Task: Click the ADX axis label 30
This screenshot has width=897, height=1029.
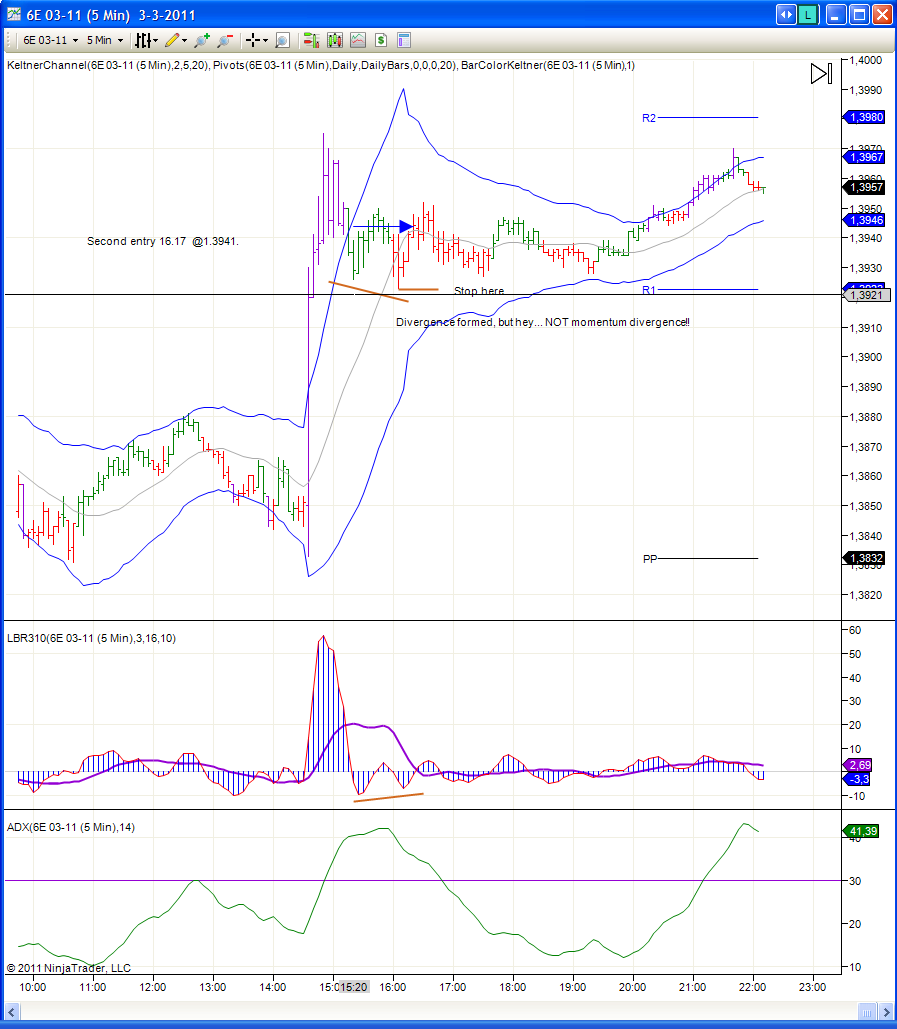Action: pyautogui.click(x=855, y=881)
